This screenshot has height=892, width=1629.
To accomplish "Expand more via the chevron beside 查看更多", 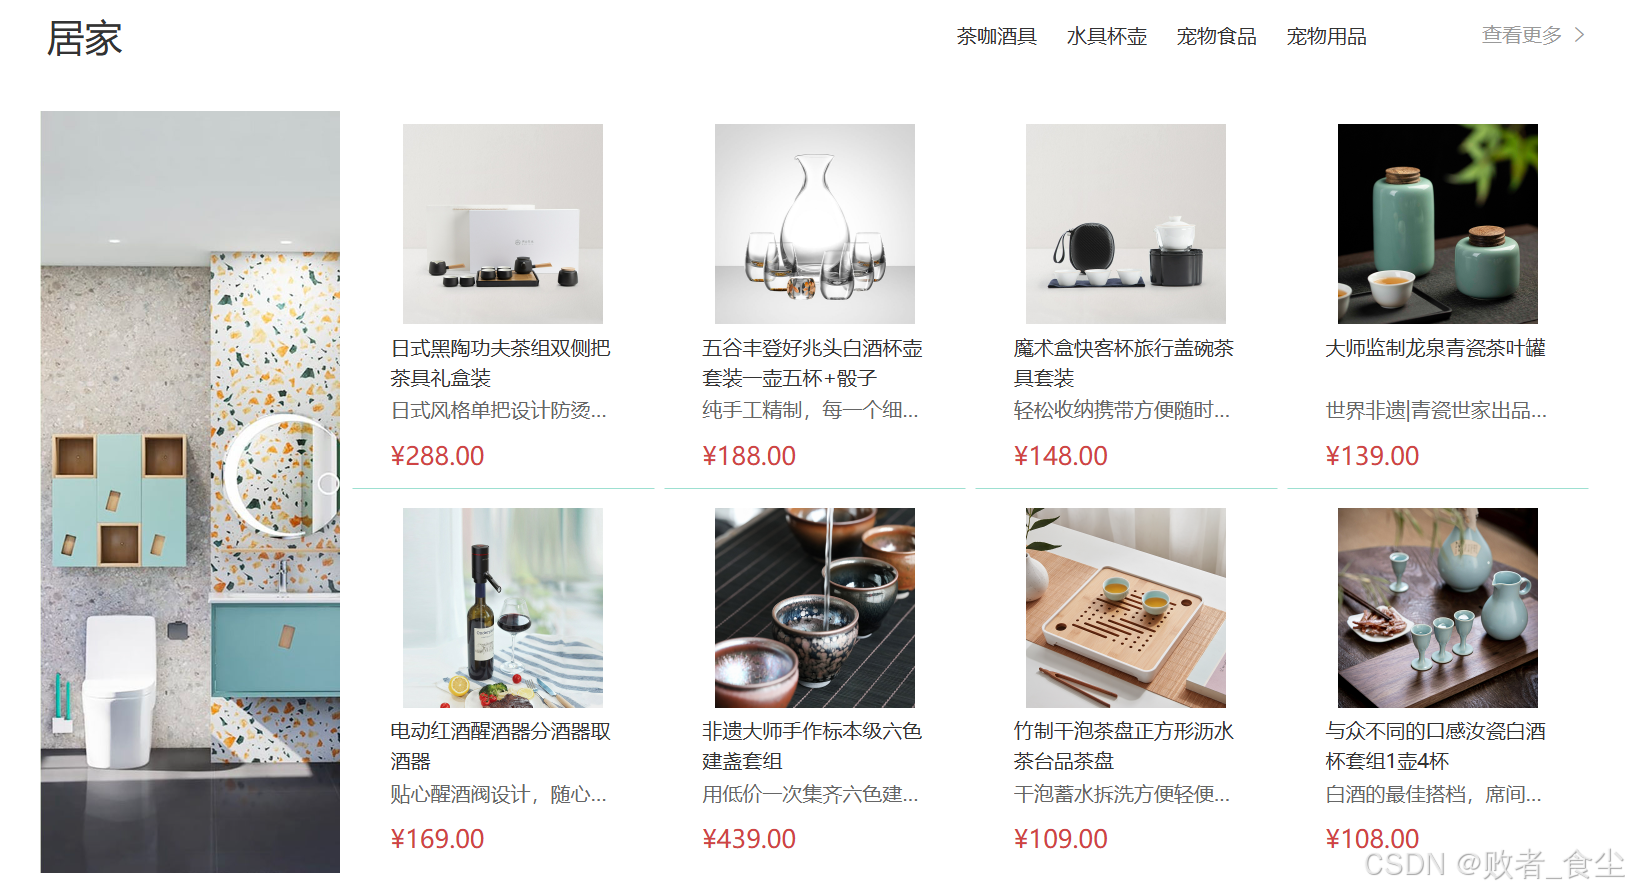I will (1580, 35).
